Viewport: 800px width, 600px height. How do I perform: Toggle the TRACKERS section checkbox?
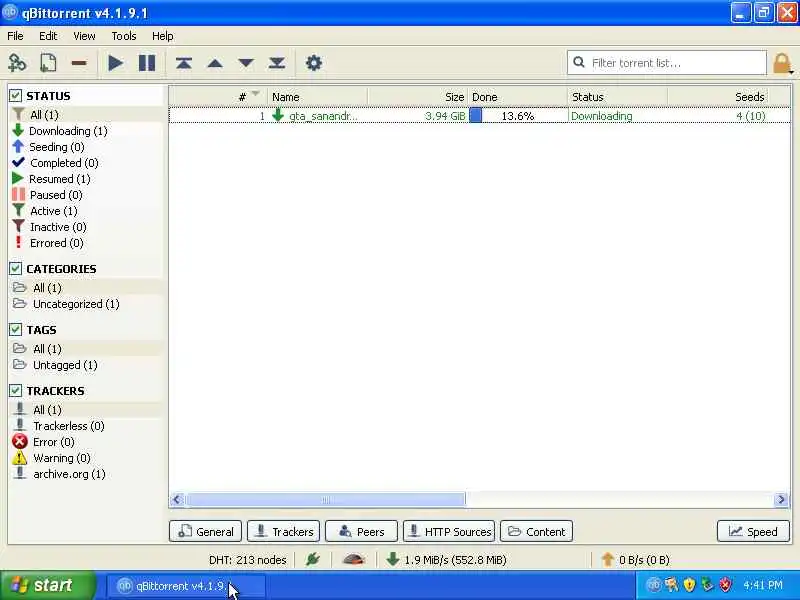tap(15, 391)
